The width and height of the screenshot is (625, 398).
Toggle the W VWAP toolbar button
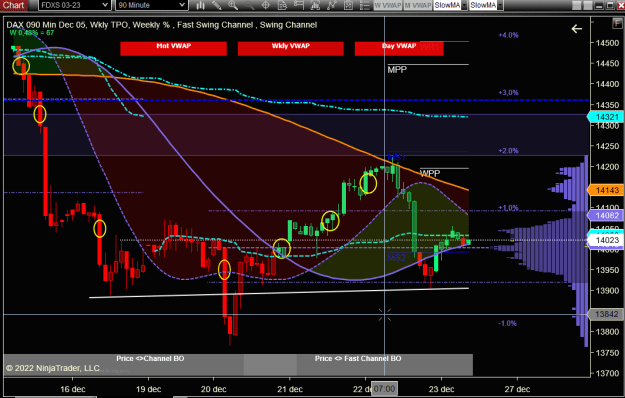387,5
